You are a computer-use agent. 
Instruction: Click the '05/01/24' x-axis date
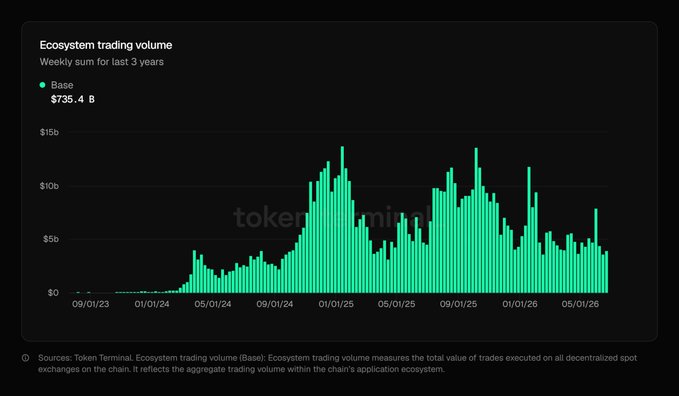point(213,304)
